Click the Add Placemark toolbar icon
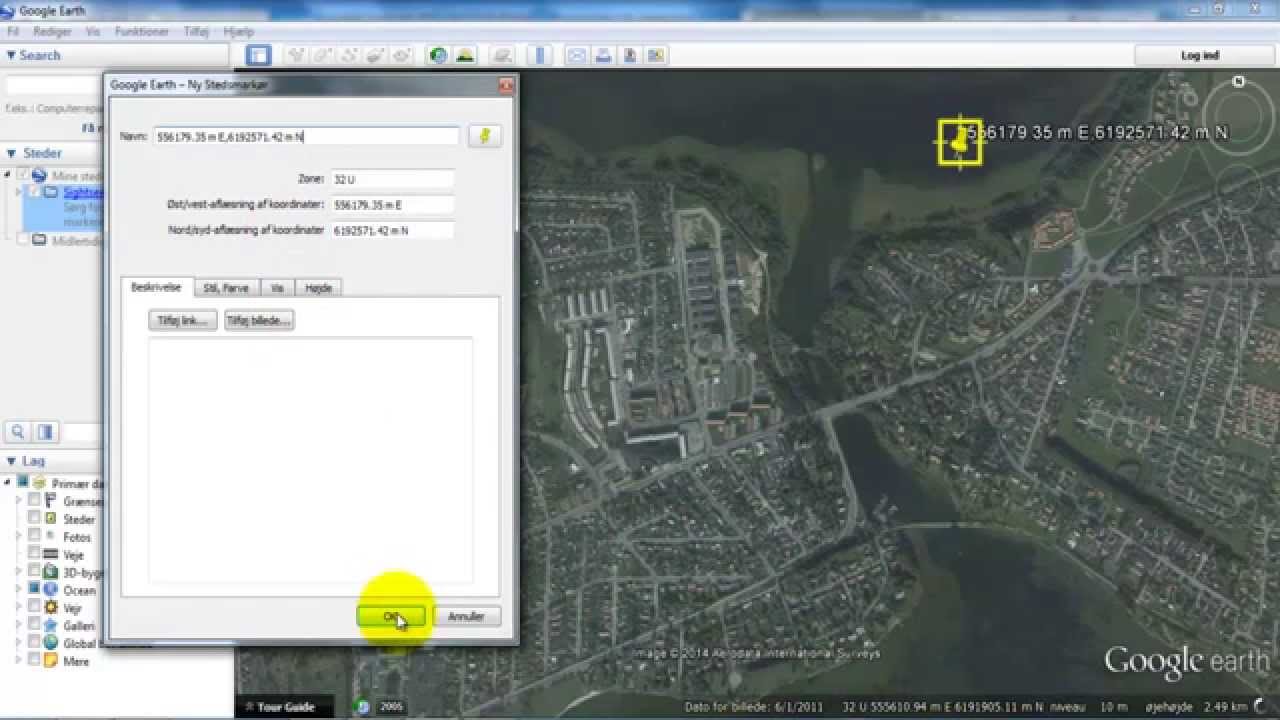This screenshot has height=720, width=1280. click(297, 55)
